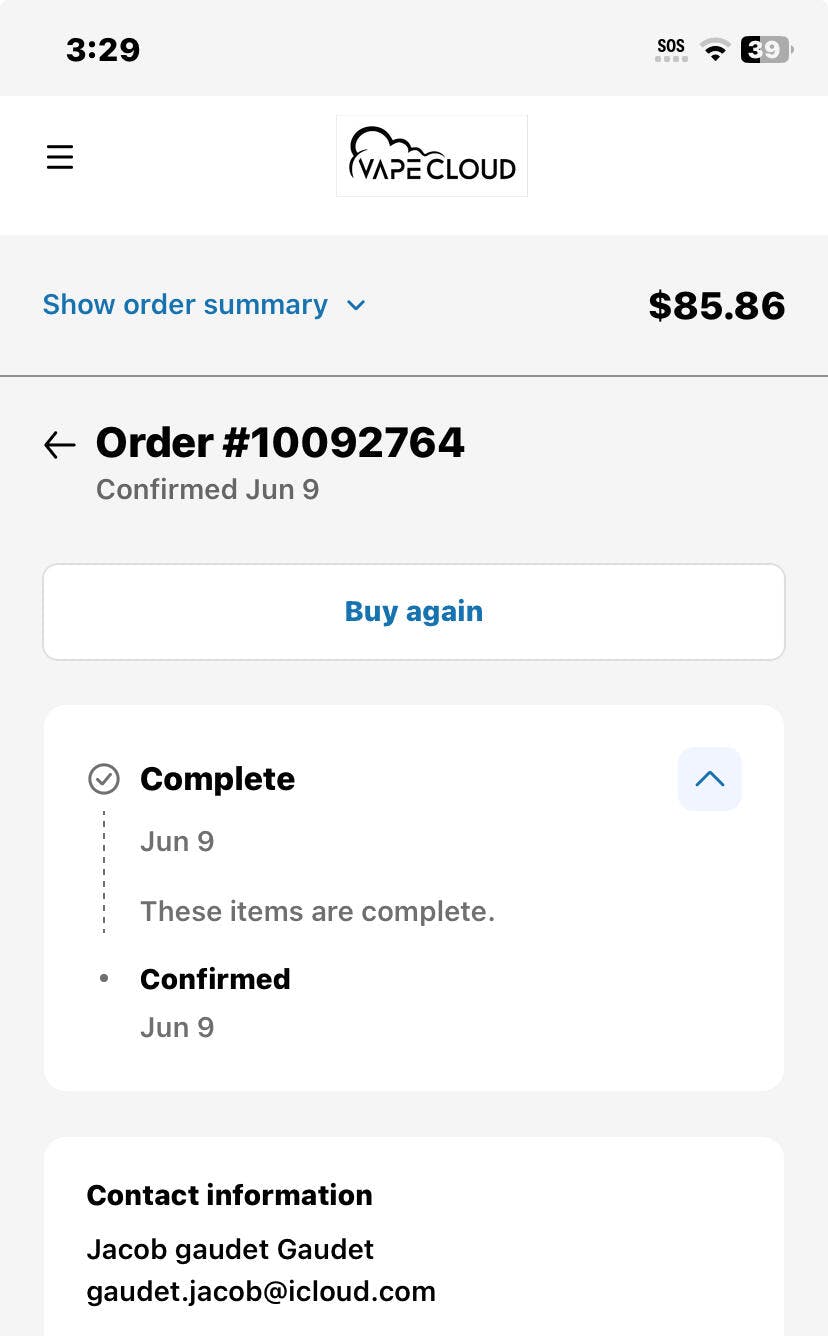This screenshot has height=1336, width=828.
Task: Select the Contact information heading
Action: (230, 1195)
